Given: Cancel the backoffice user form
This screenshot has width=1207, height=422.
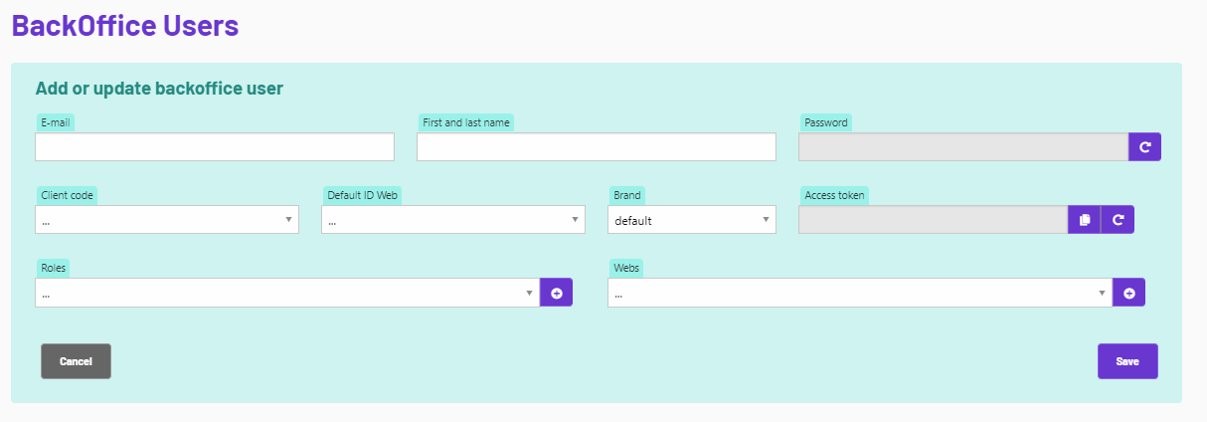Looking at the screenshot, I should tap(76, 361).
